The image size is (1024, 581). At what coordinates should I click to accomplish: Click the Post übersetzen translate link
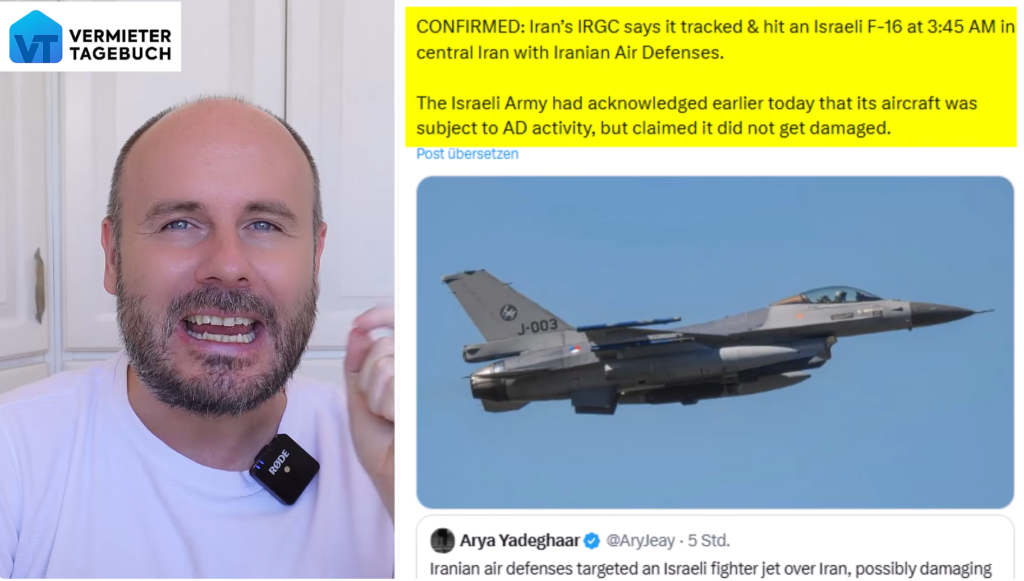click(468, 154)
